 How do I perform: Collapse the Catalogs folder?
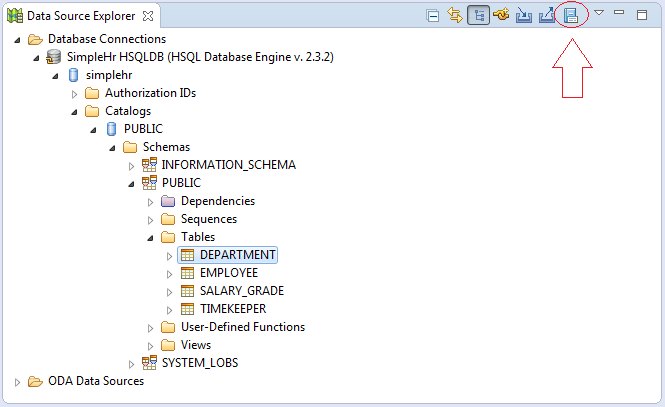(74, 112)
